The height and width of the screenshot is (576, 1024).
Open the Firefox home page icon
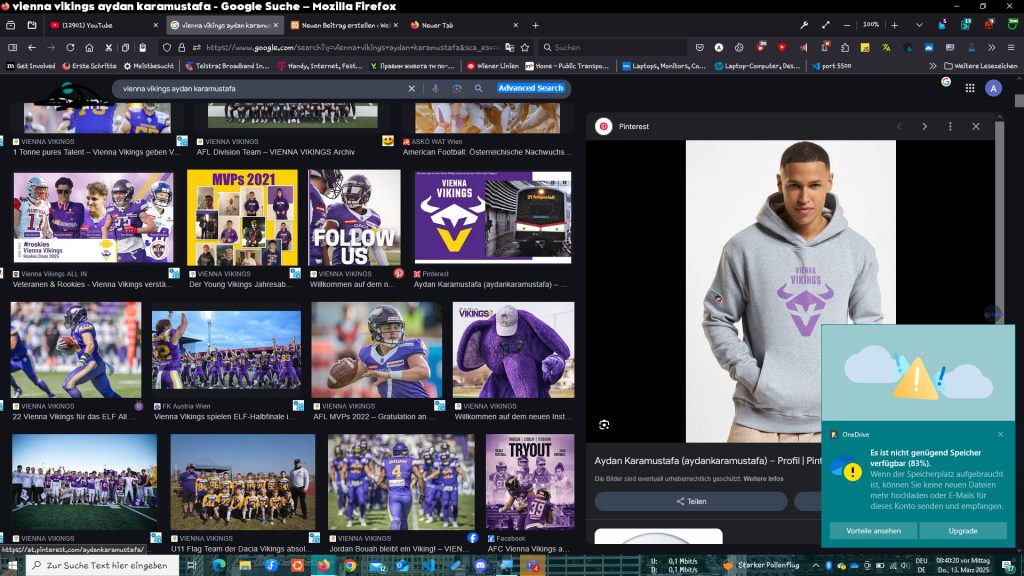pyautogui.click(x=89, y=48)
